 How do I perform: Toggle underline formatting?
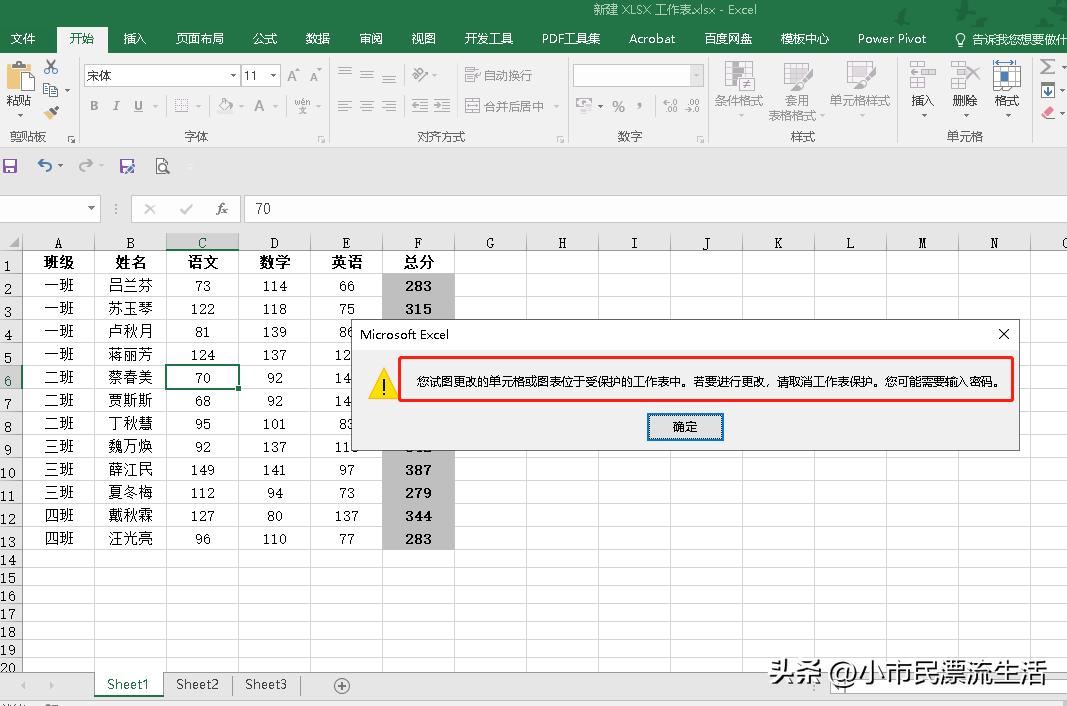pyautogui.click(x=134, y=105)
